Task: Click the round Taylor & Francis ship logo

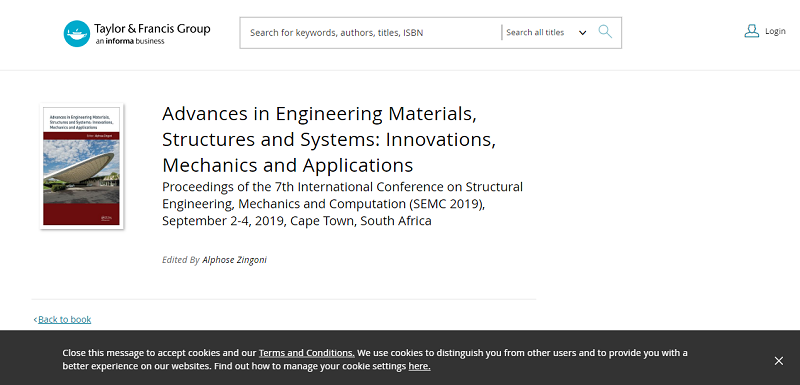Action: pyautogui.click(x=77, y=34)
